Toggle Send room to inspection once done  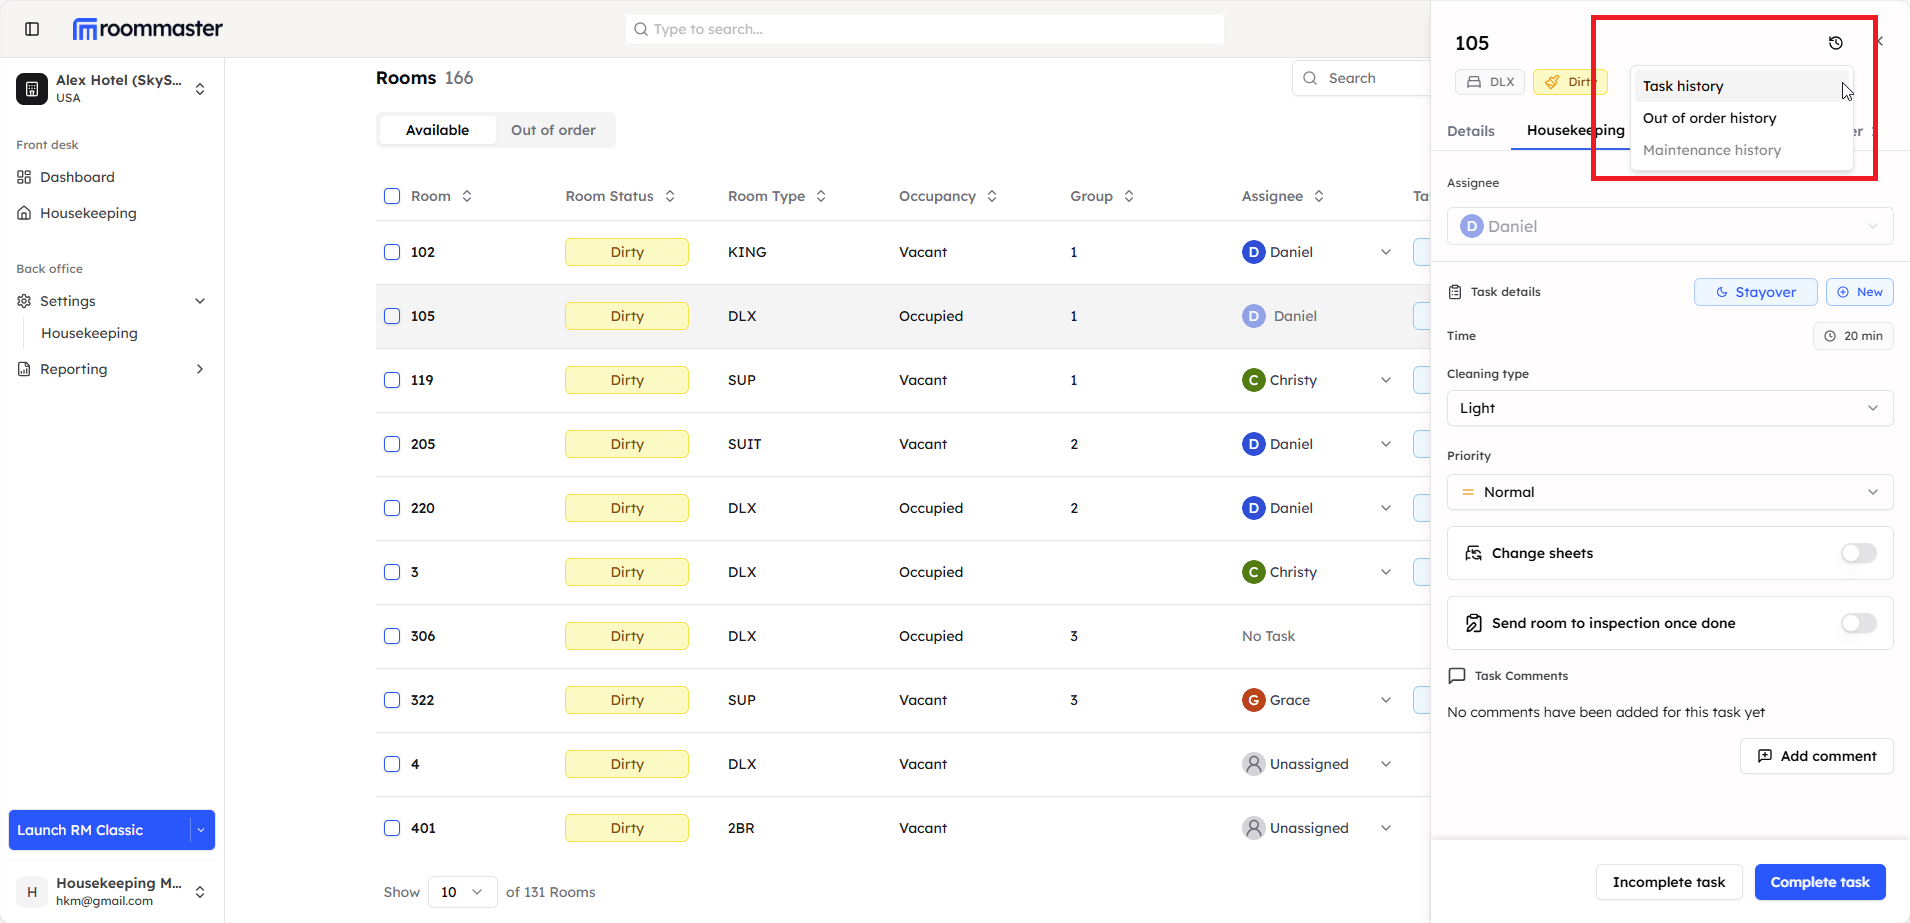(1858, 623)
